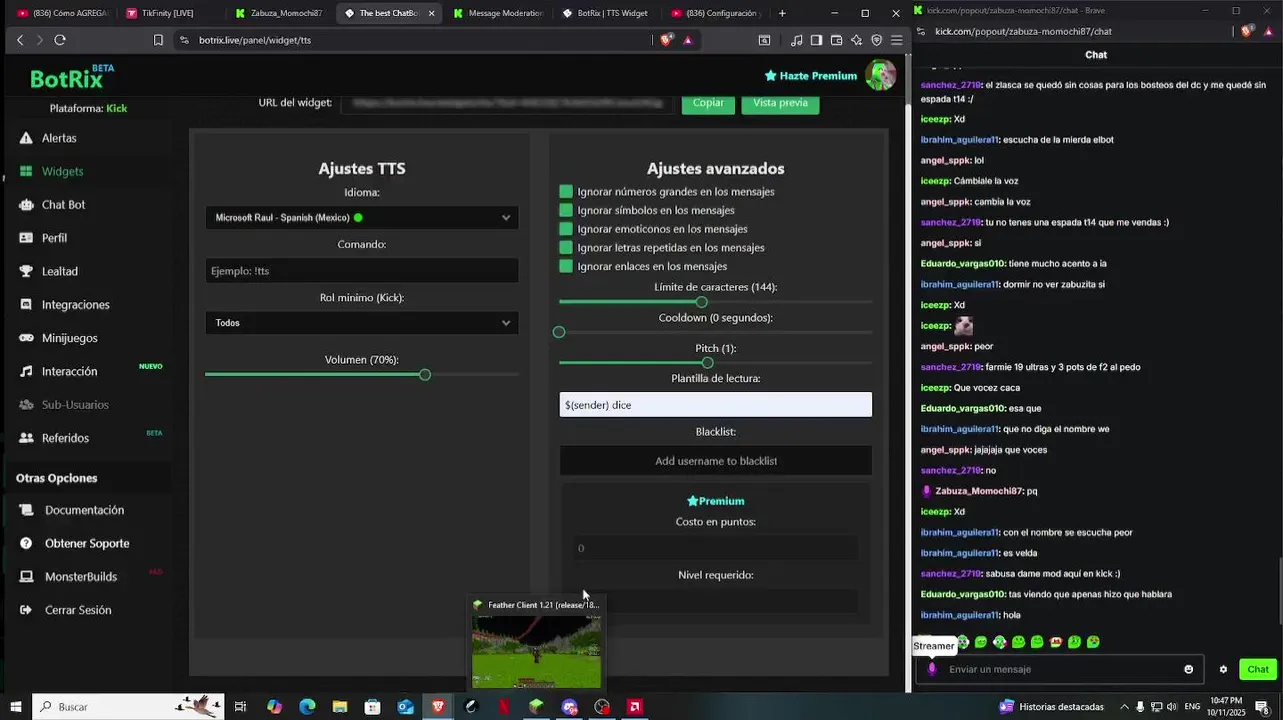Adjust the Pitch slider handle

(707, 363)
